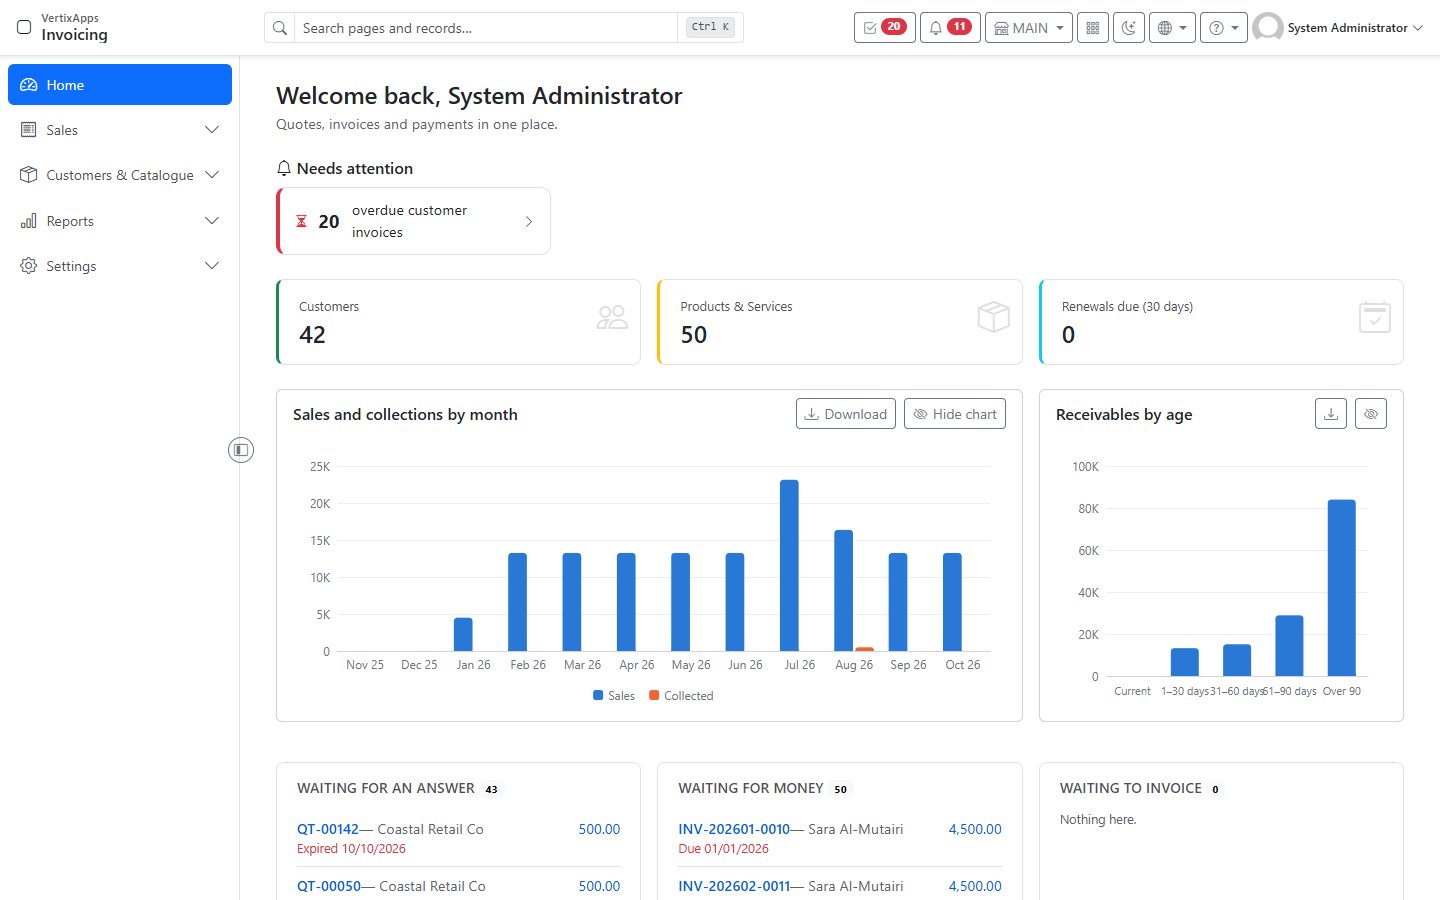Expand the Reports chevron
This screenshot has height=900, width=1440.
212,221
